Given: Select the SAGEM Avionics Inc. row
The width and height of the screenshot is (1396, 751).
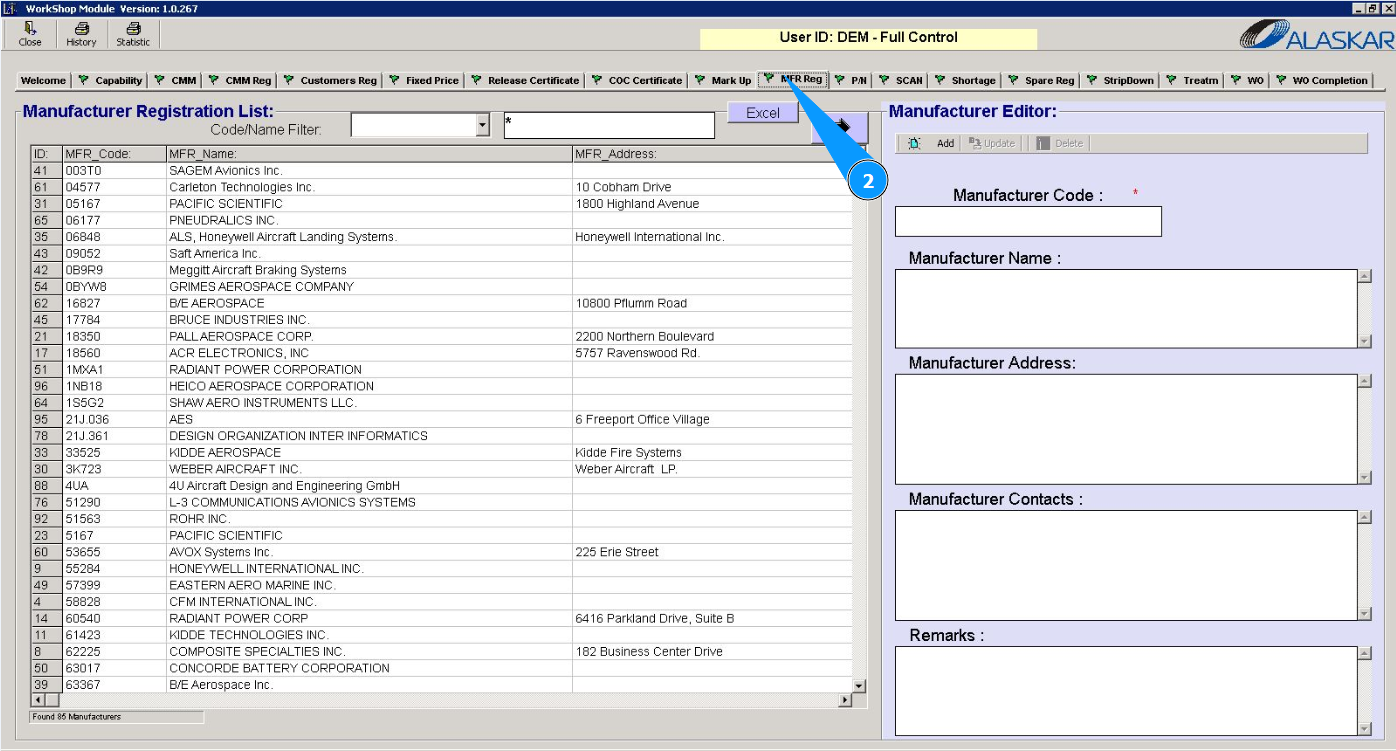Looking at the screenshot, I should pos(225,171).
